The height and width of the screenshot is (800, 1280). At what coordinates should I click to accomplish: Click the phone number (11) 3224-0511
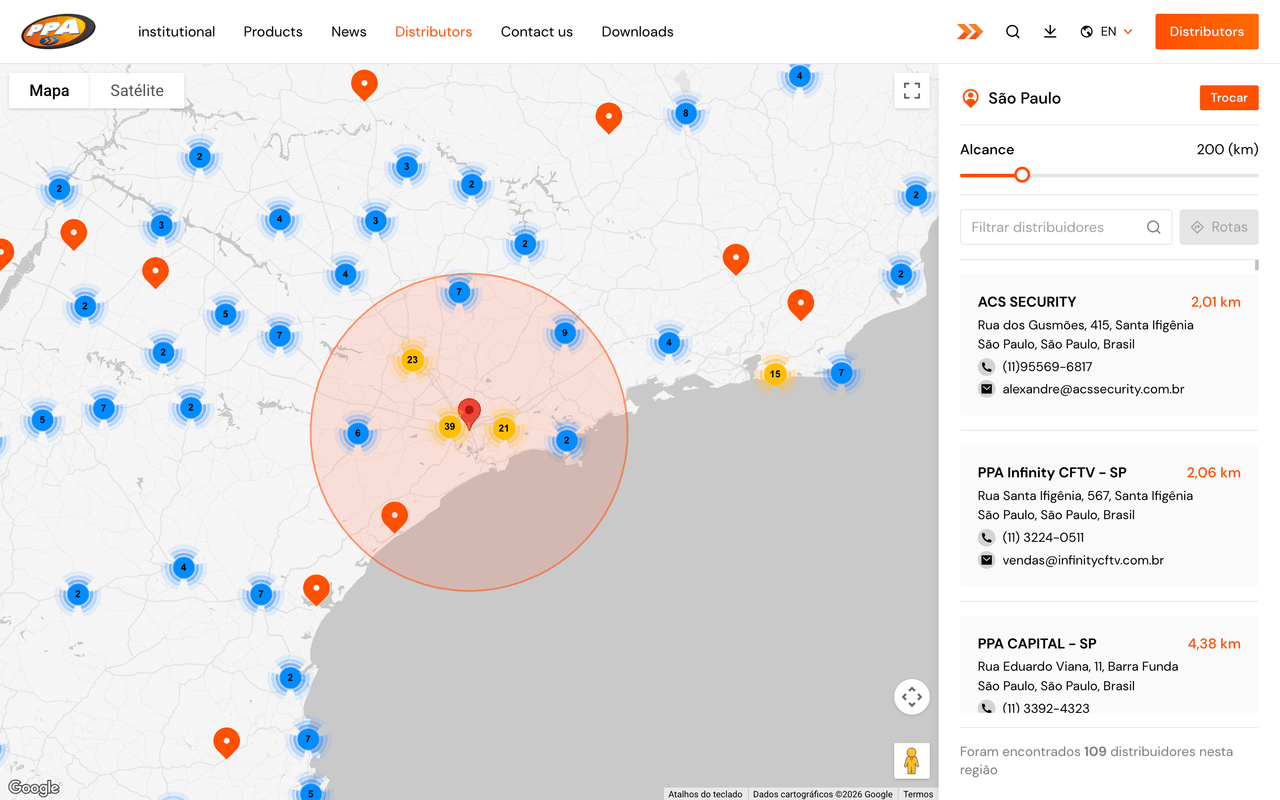(x=1044, y=538)
